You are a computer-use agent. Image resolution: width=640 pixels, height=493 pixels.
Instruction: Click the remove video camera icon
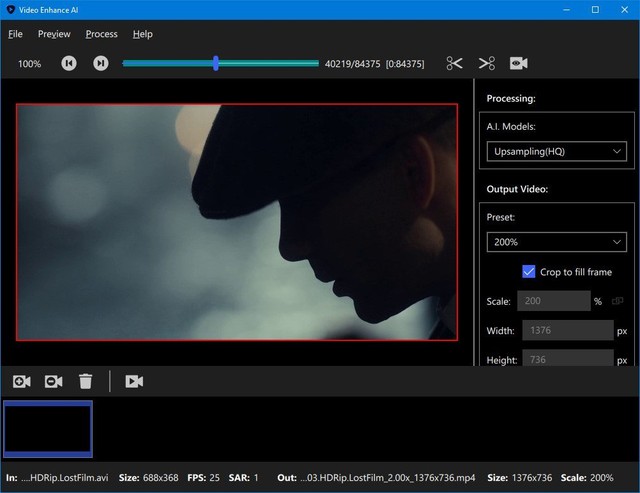pos(54,381)
